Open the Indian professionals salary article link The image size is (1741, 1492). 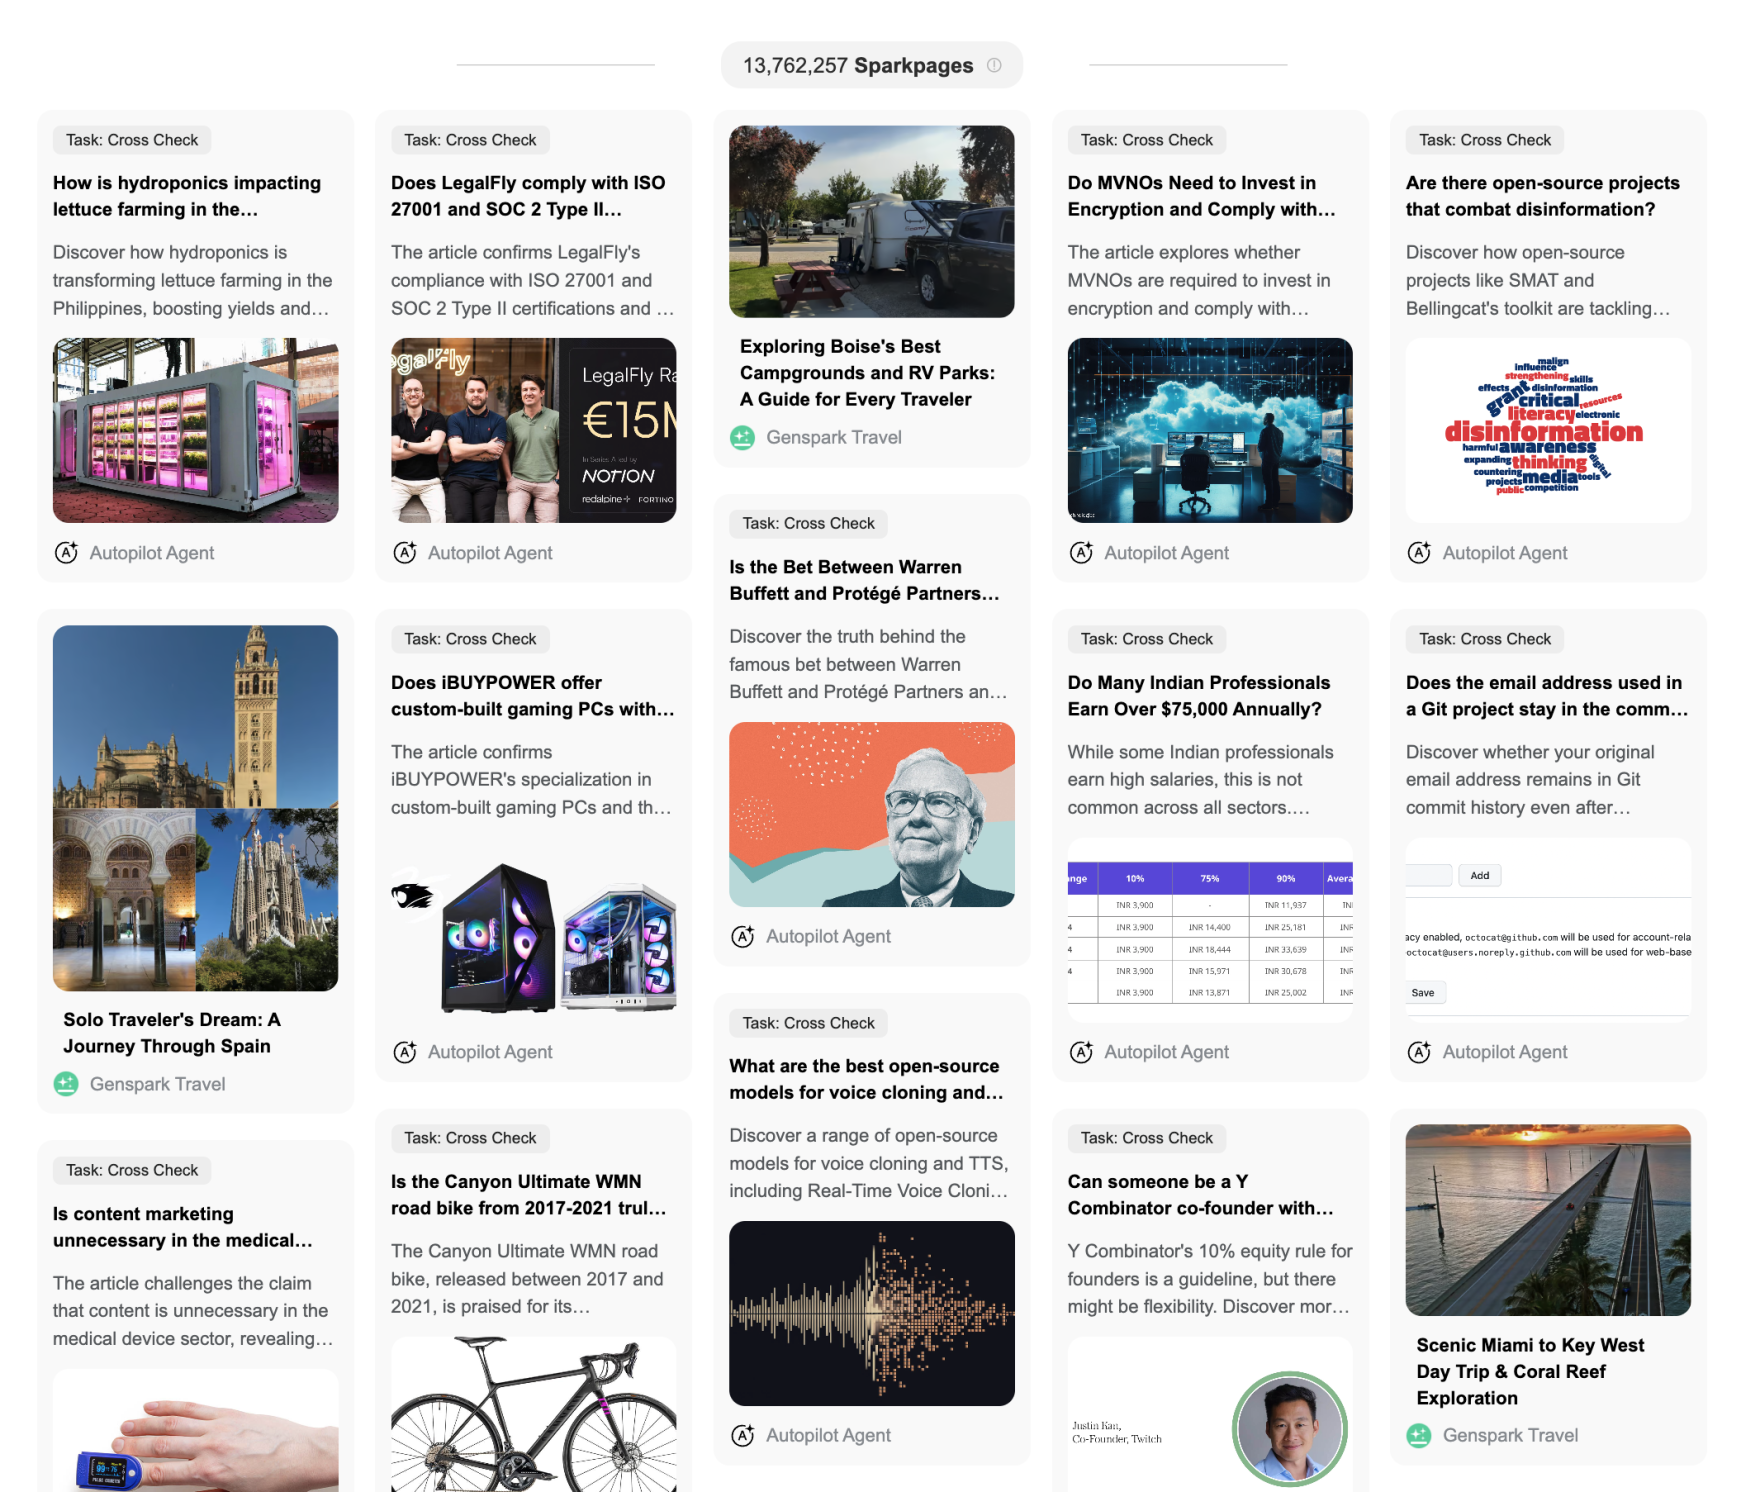1199,696
